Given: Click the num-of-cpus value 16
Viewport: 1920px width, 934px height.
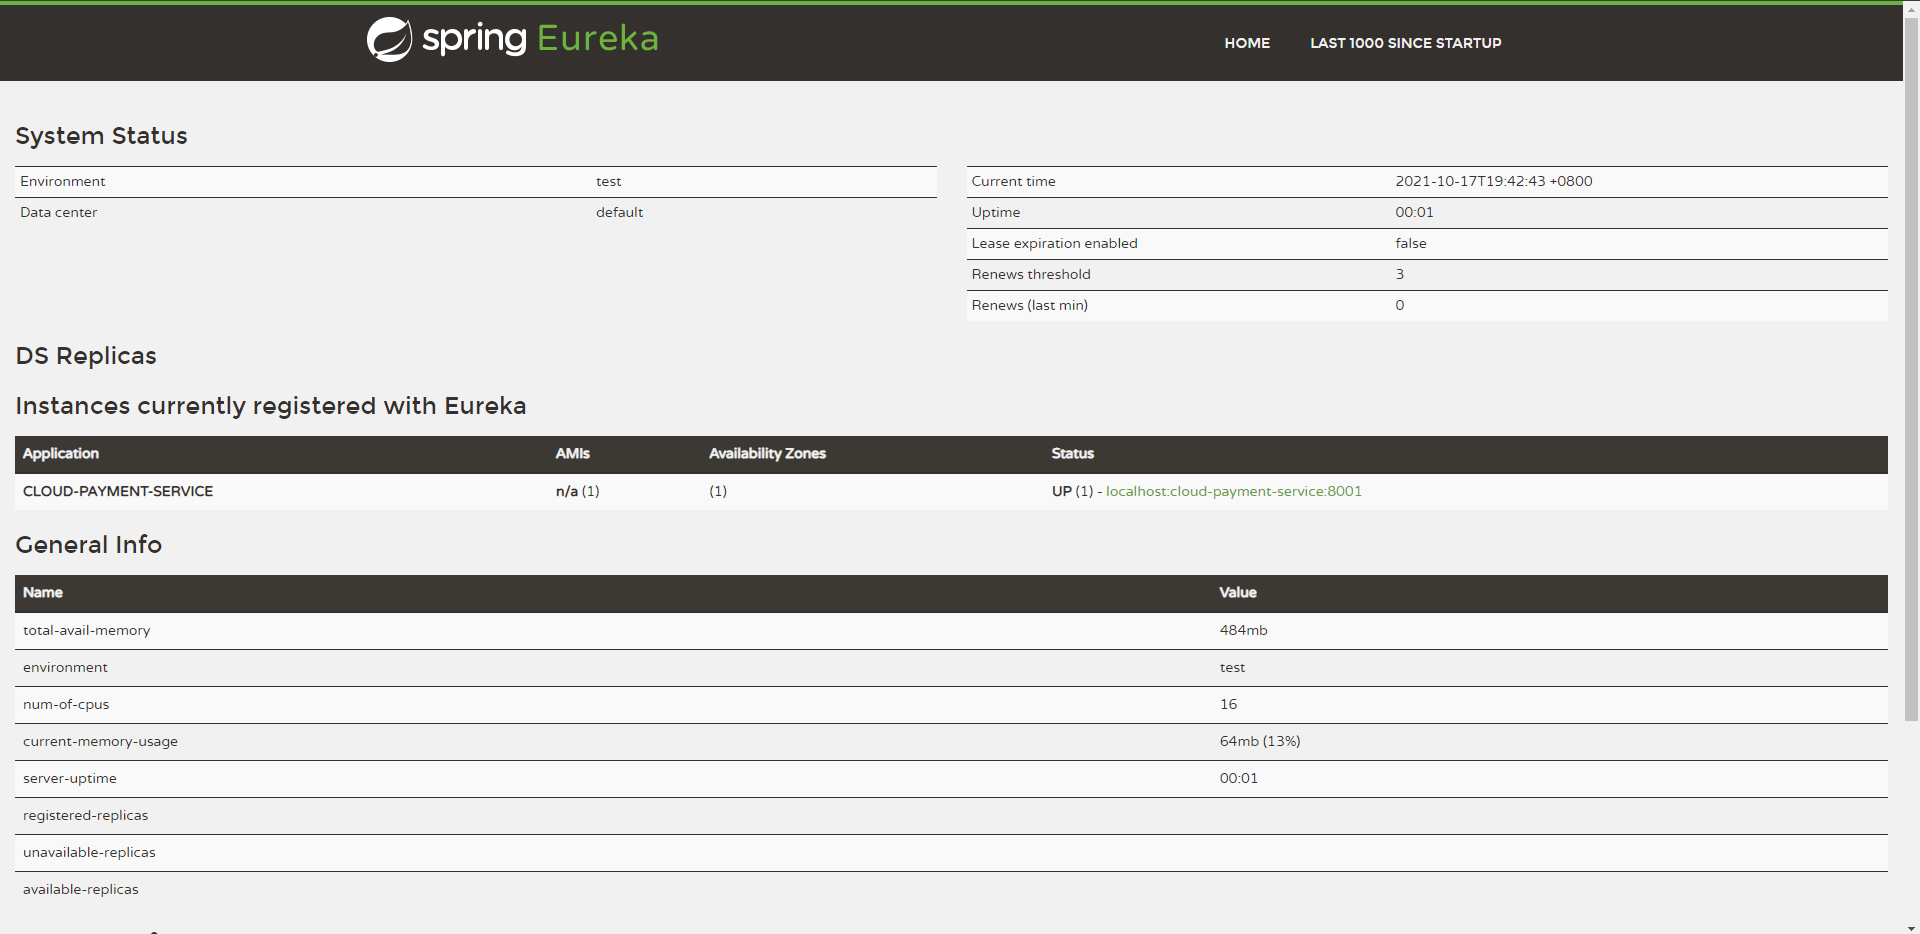Looking at the screenshot, I should [1228, 704].
